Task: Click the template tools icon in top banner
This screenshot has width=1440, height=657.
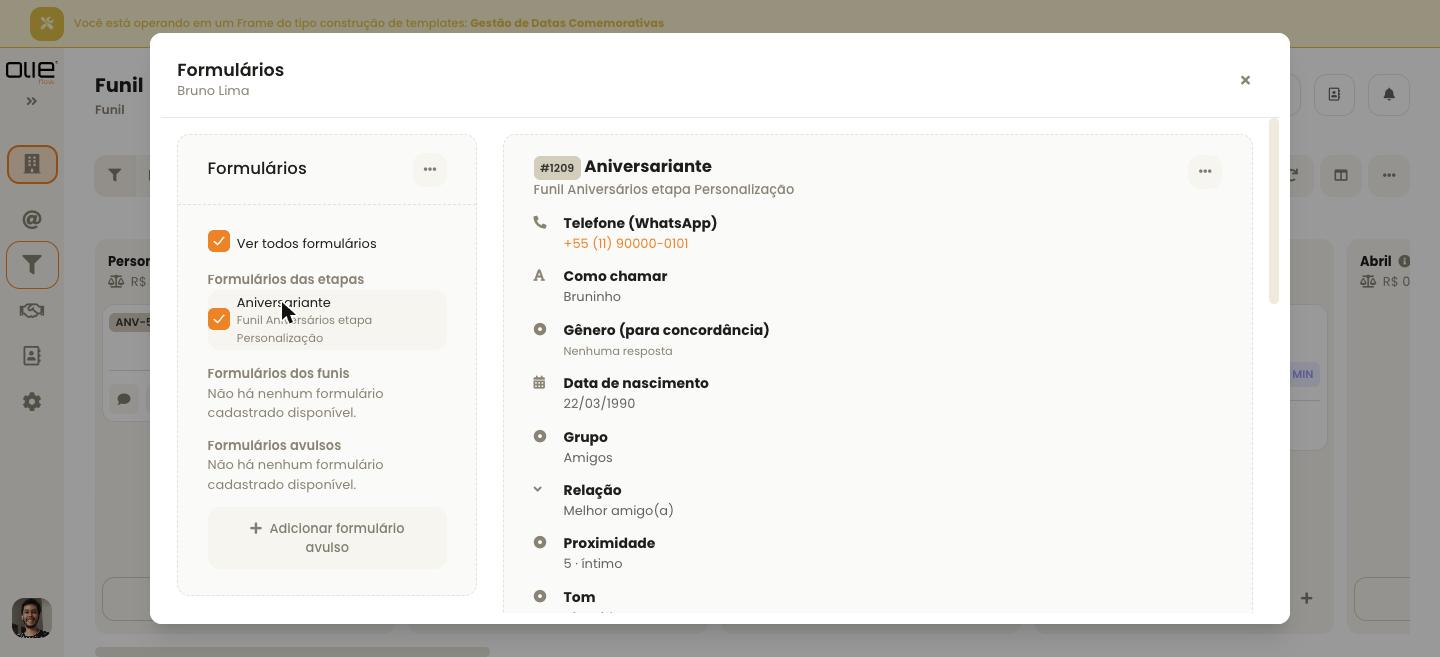Action: coord(47,23)
